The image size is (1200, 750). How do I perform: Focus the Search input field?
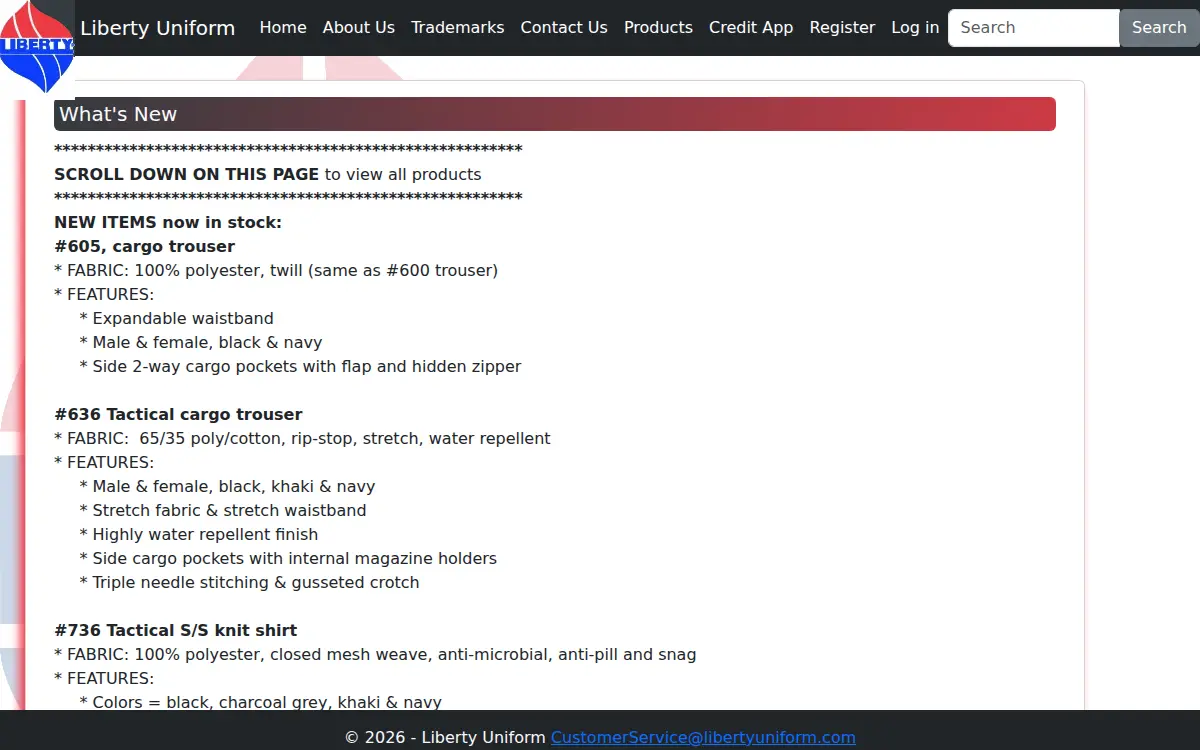[x=1034, y=28]
